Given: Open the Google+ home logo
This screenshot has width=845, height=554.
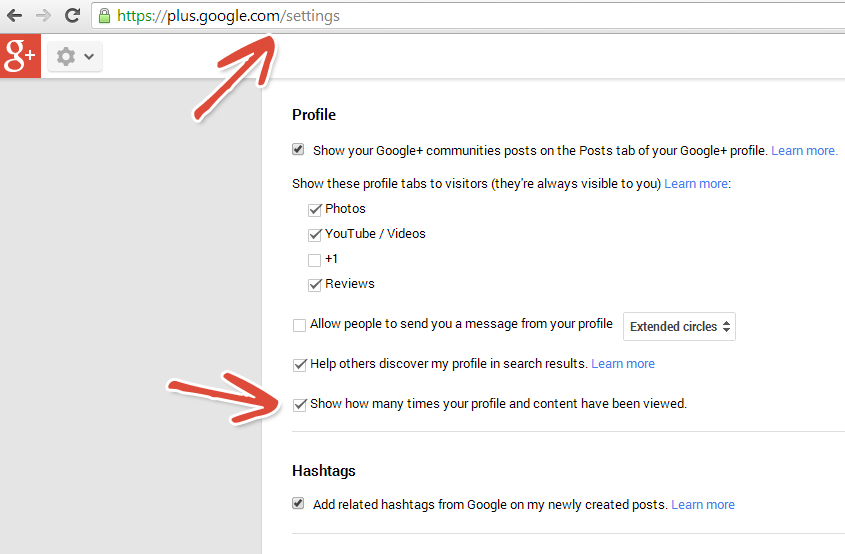Looking at the screenshot, I should point(20,56).
